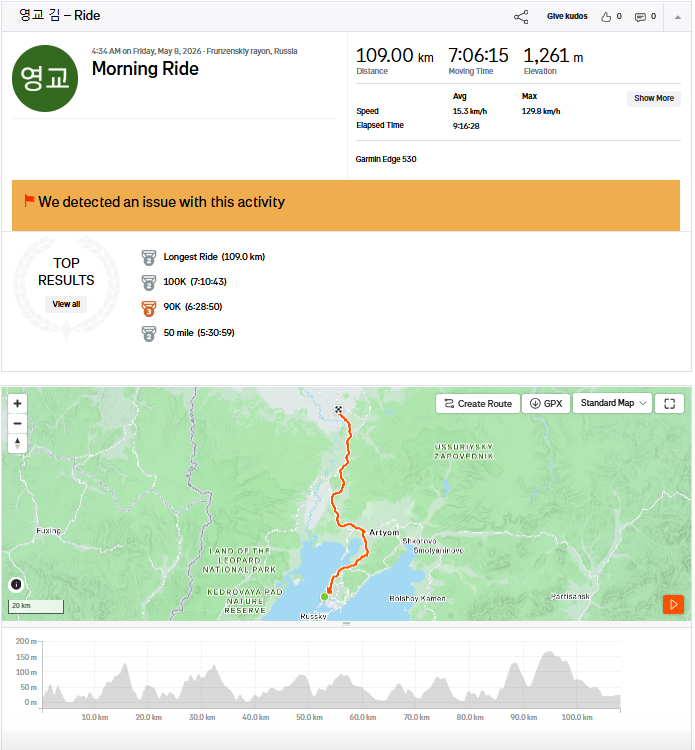Zoom in on the map
Viewport: 695px width, 750px height.
[x=17, y=403]
